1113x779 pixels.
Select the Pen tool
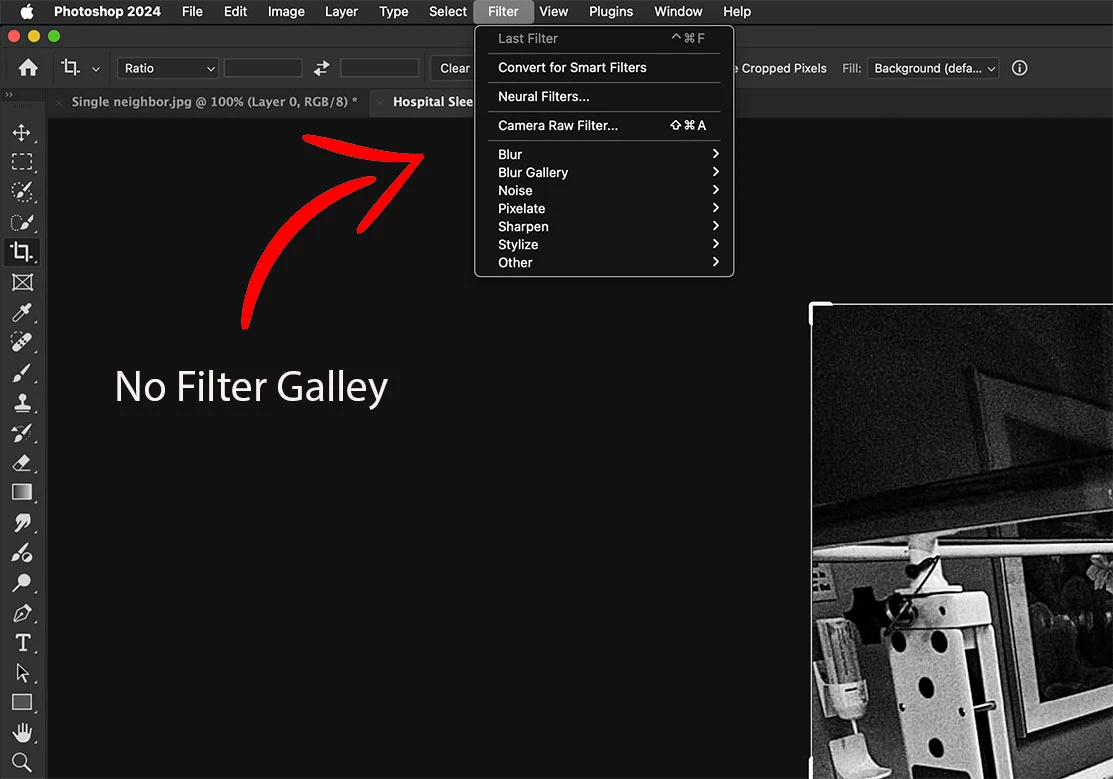[x=21, y=613]
